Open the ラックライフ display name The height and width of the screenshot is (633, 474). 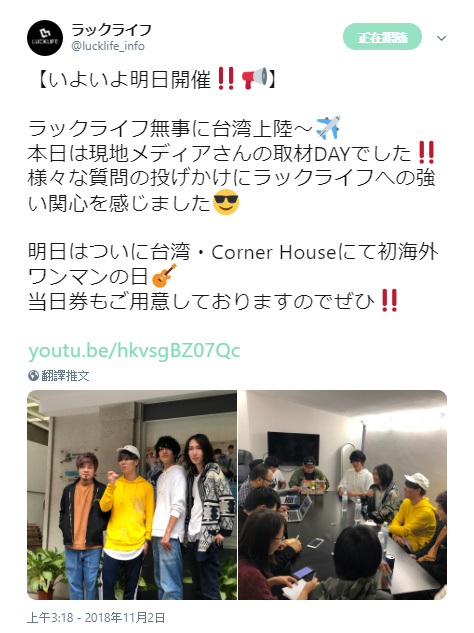111,30
